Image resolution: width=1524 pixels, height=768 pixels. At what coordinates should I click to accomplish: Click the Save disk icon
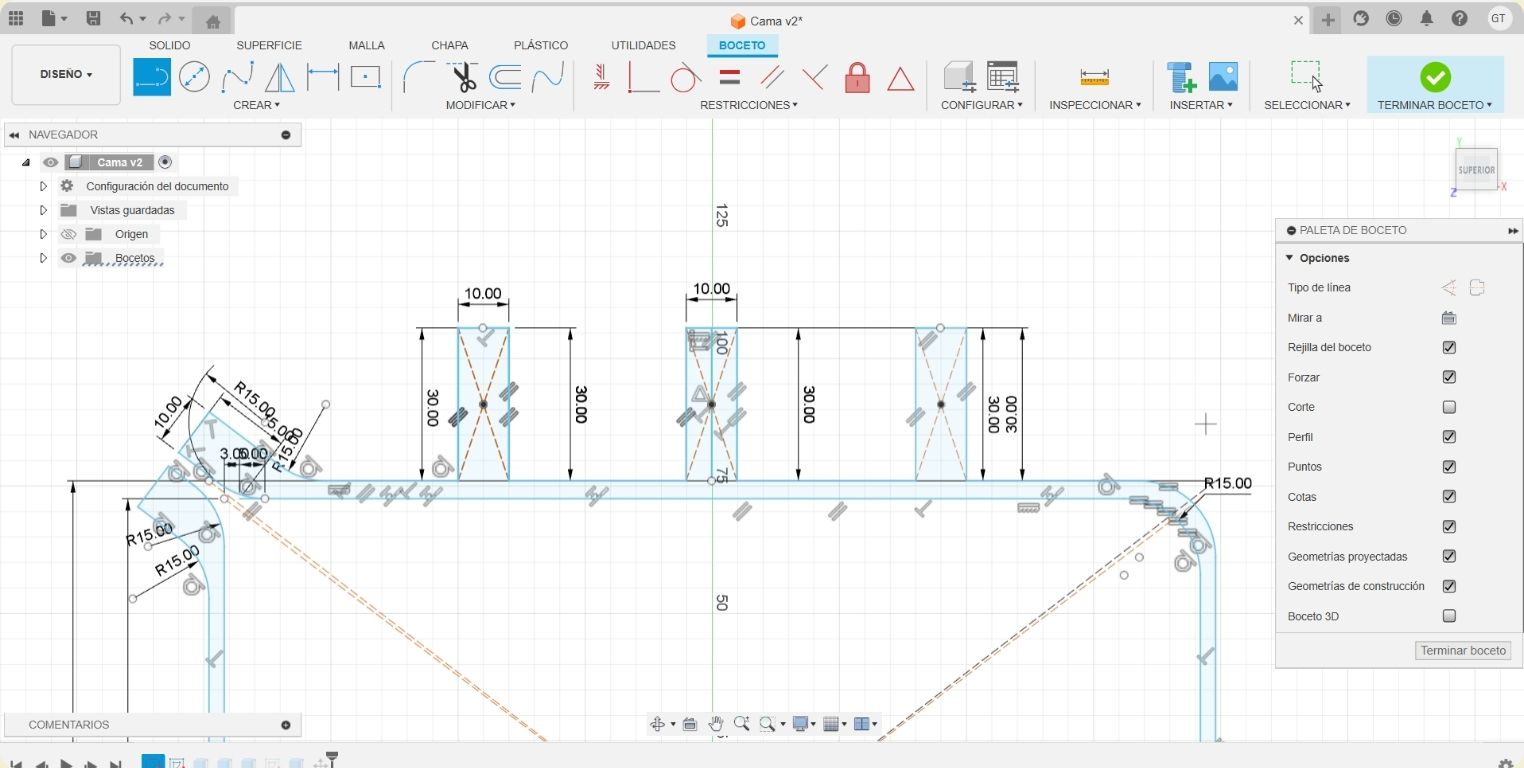[x=93, y=19]
